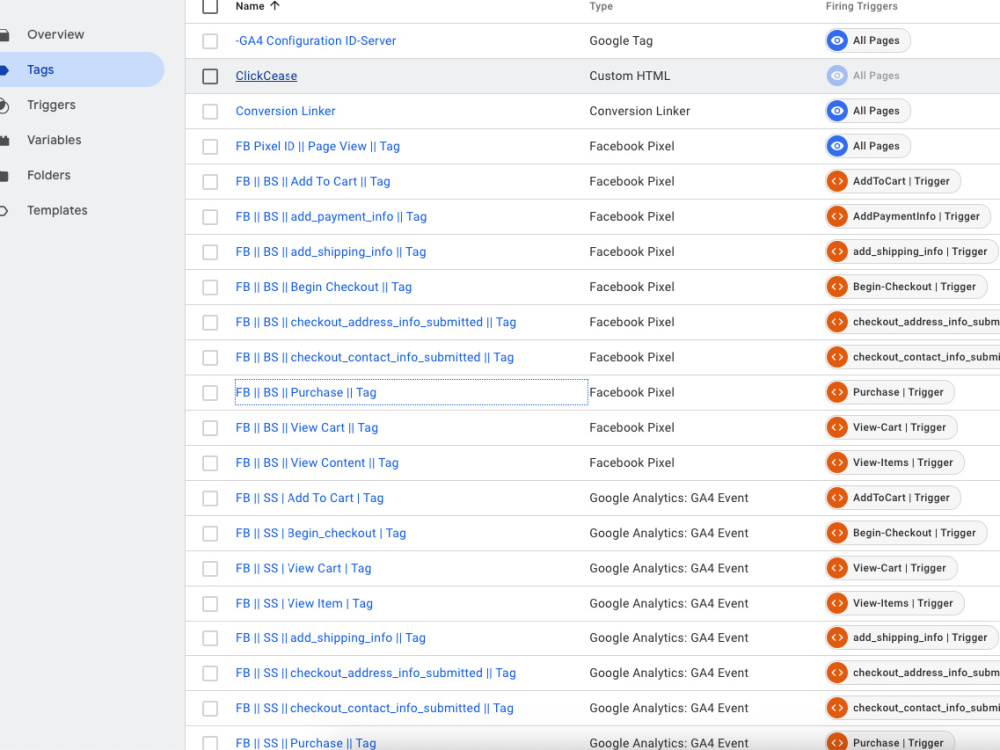Open AddToCart | Trigger for FB SS tag
1000x750 pixels.
click(893, 497)
